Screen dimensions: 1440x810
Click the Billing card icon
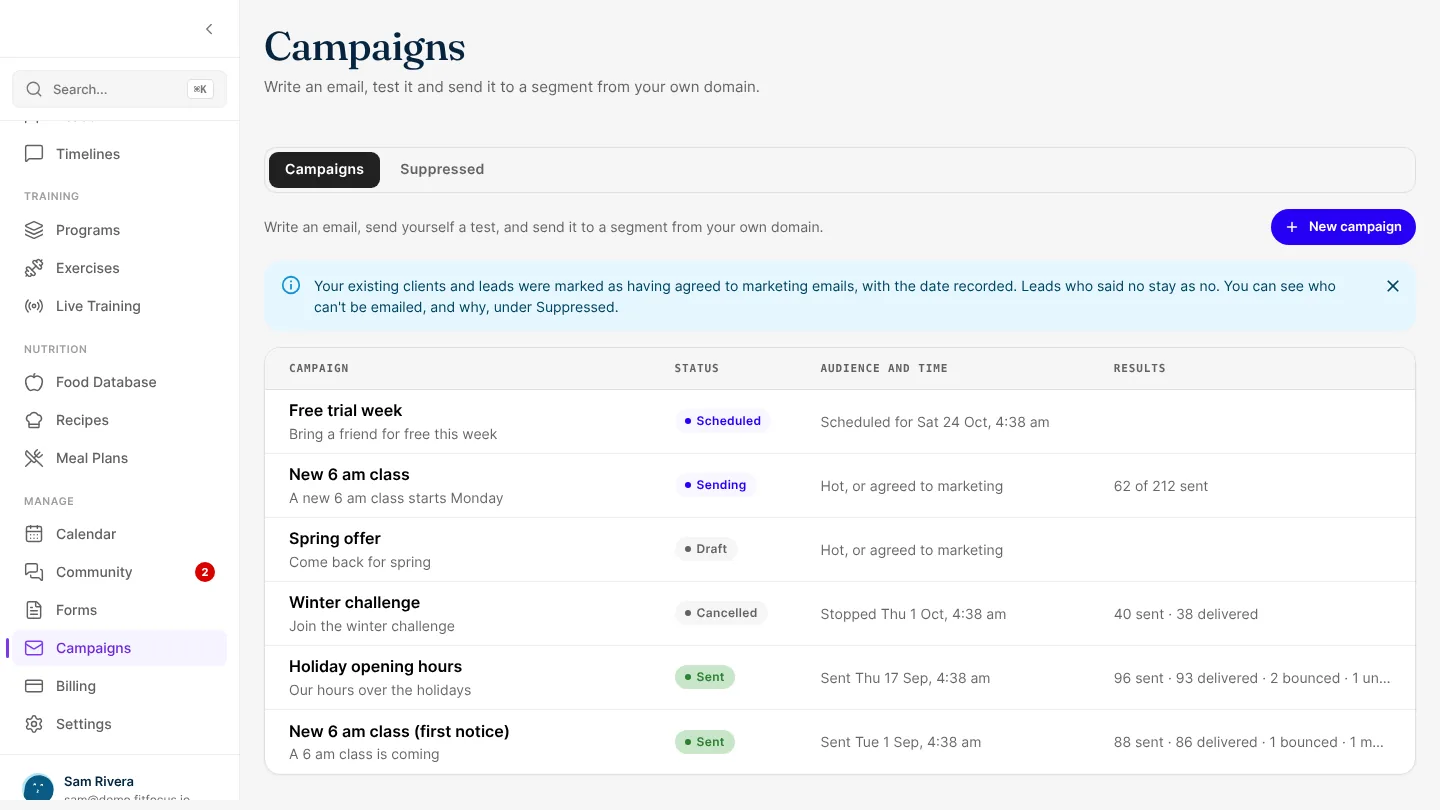[34, 686]
